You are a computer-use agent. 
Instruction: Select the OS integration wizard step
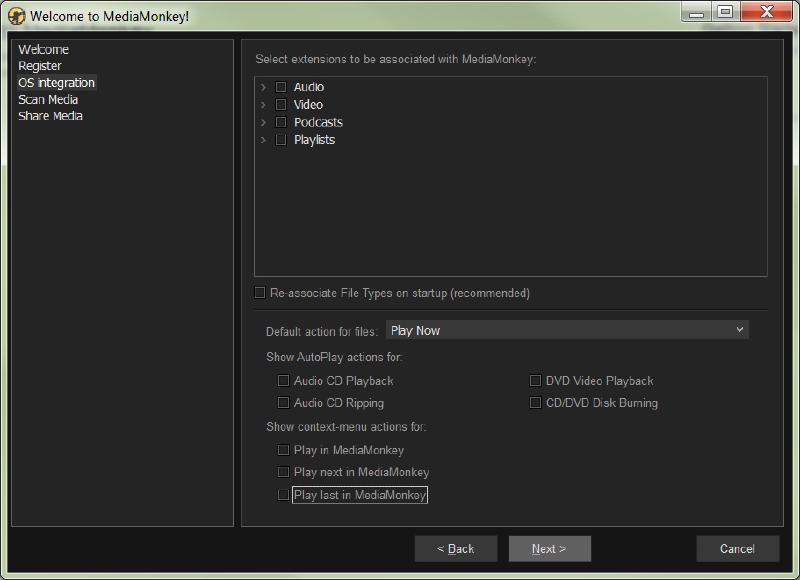click(x=57, y=83)
